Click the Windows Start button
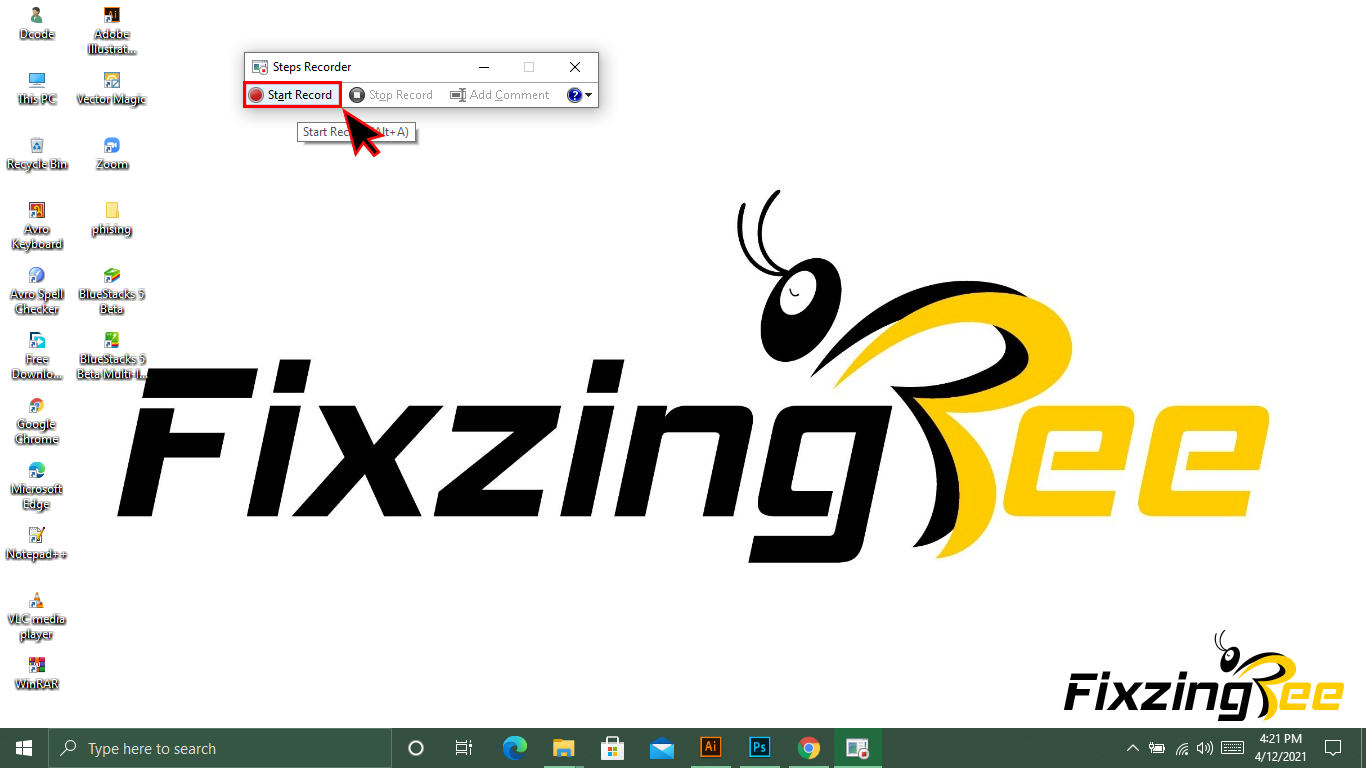Screen dimensions: 1366x768 (24, 748)
